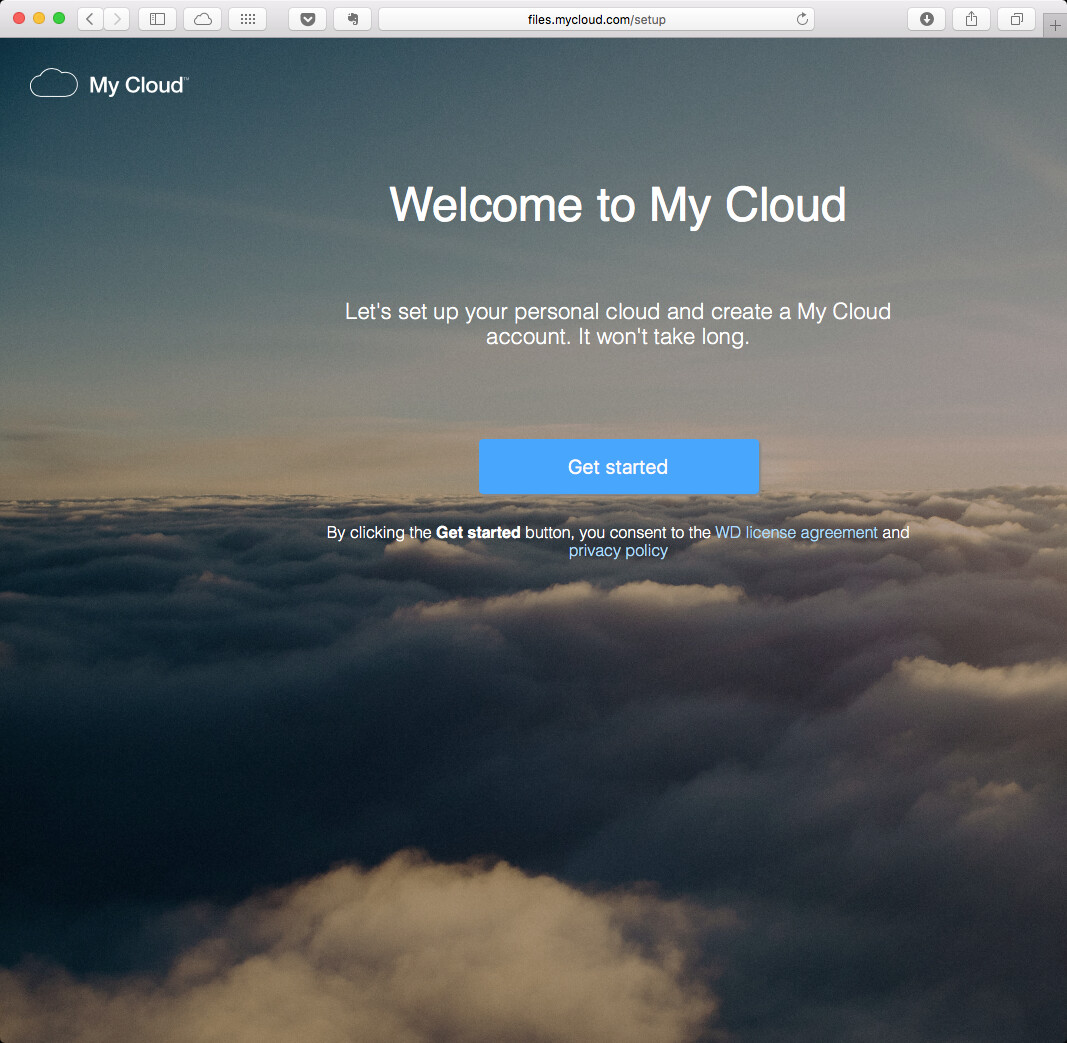This screenshot has width=1067, height=1043.
Task: Click the back navigation arrow
Action: click(x=88, y=18)
